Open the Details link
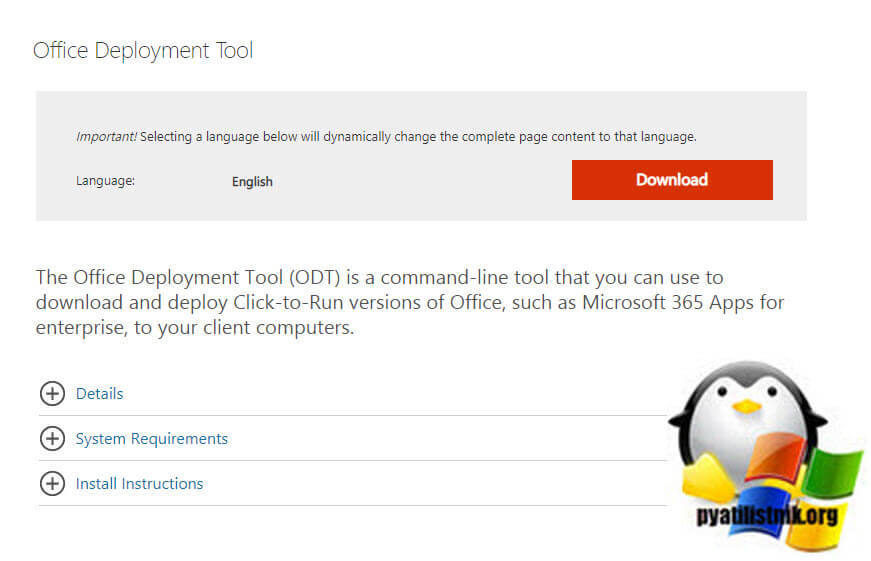This screenshot has width=871, height=561. 99,394
